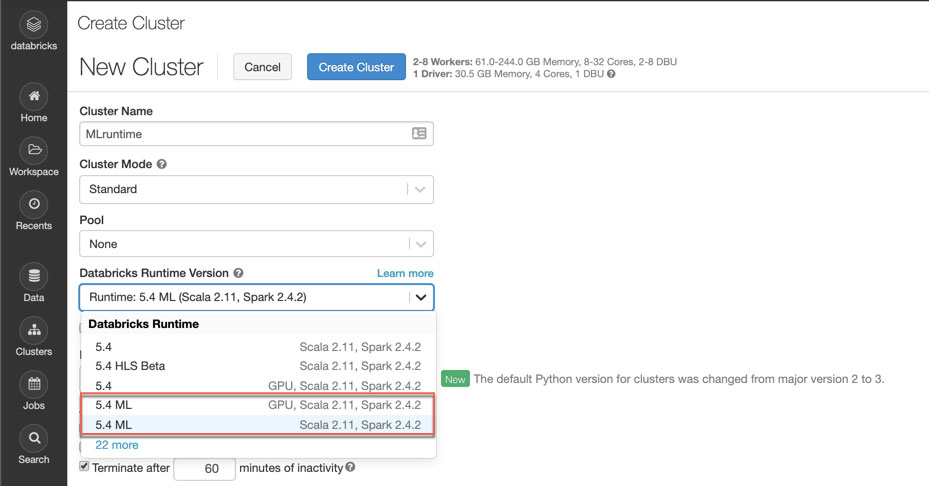
Task: Open the Jobs sidebar icon
Action: (33, 385)
